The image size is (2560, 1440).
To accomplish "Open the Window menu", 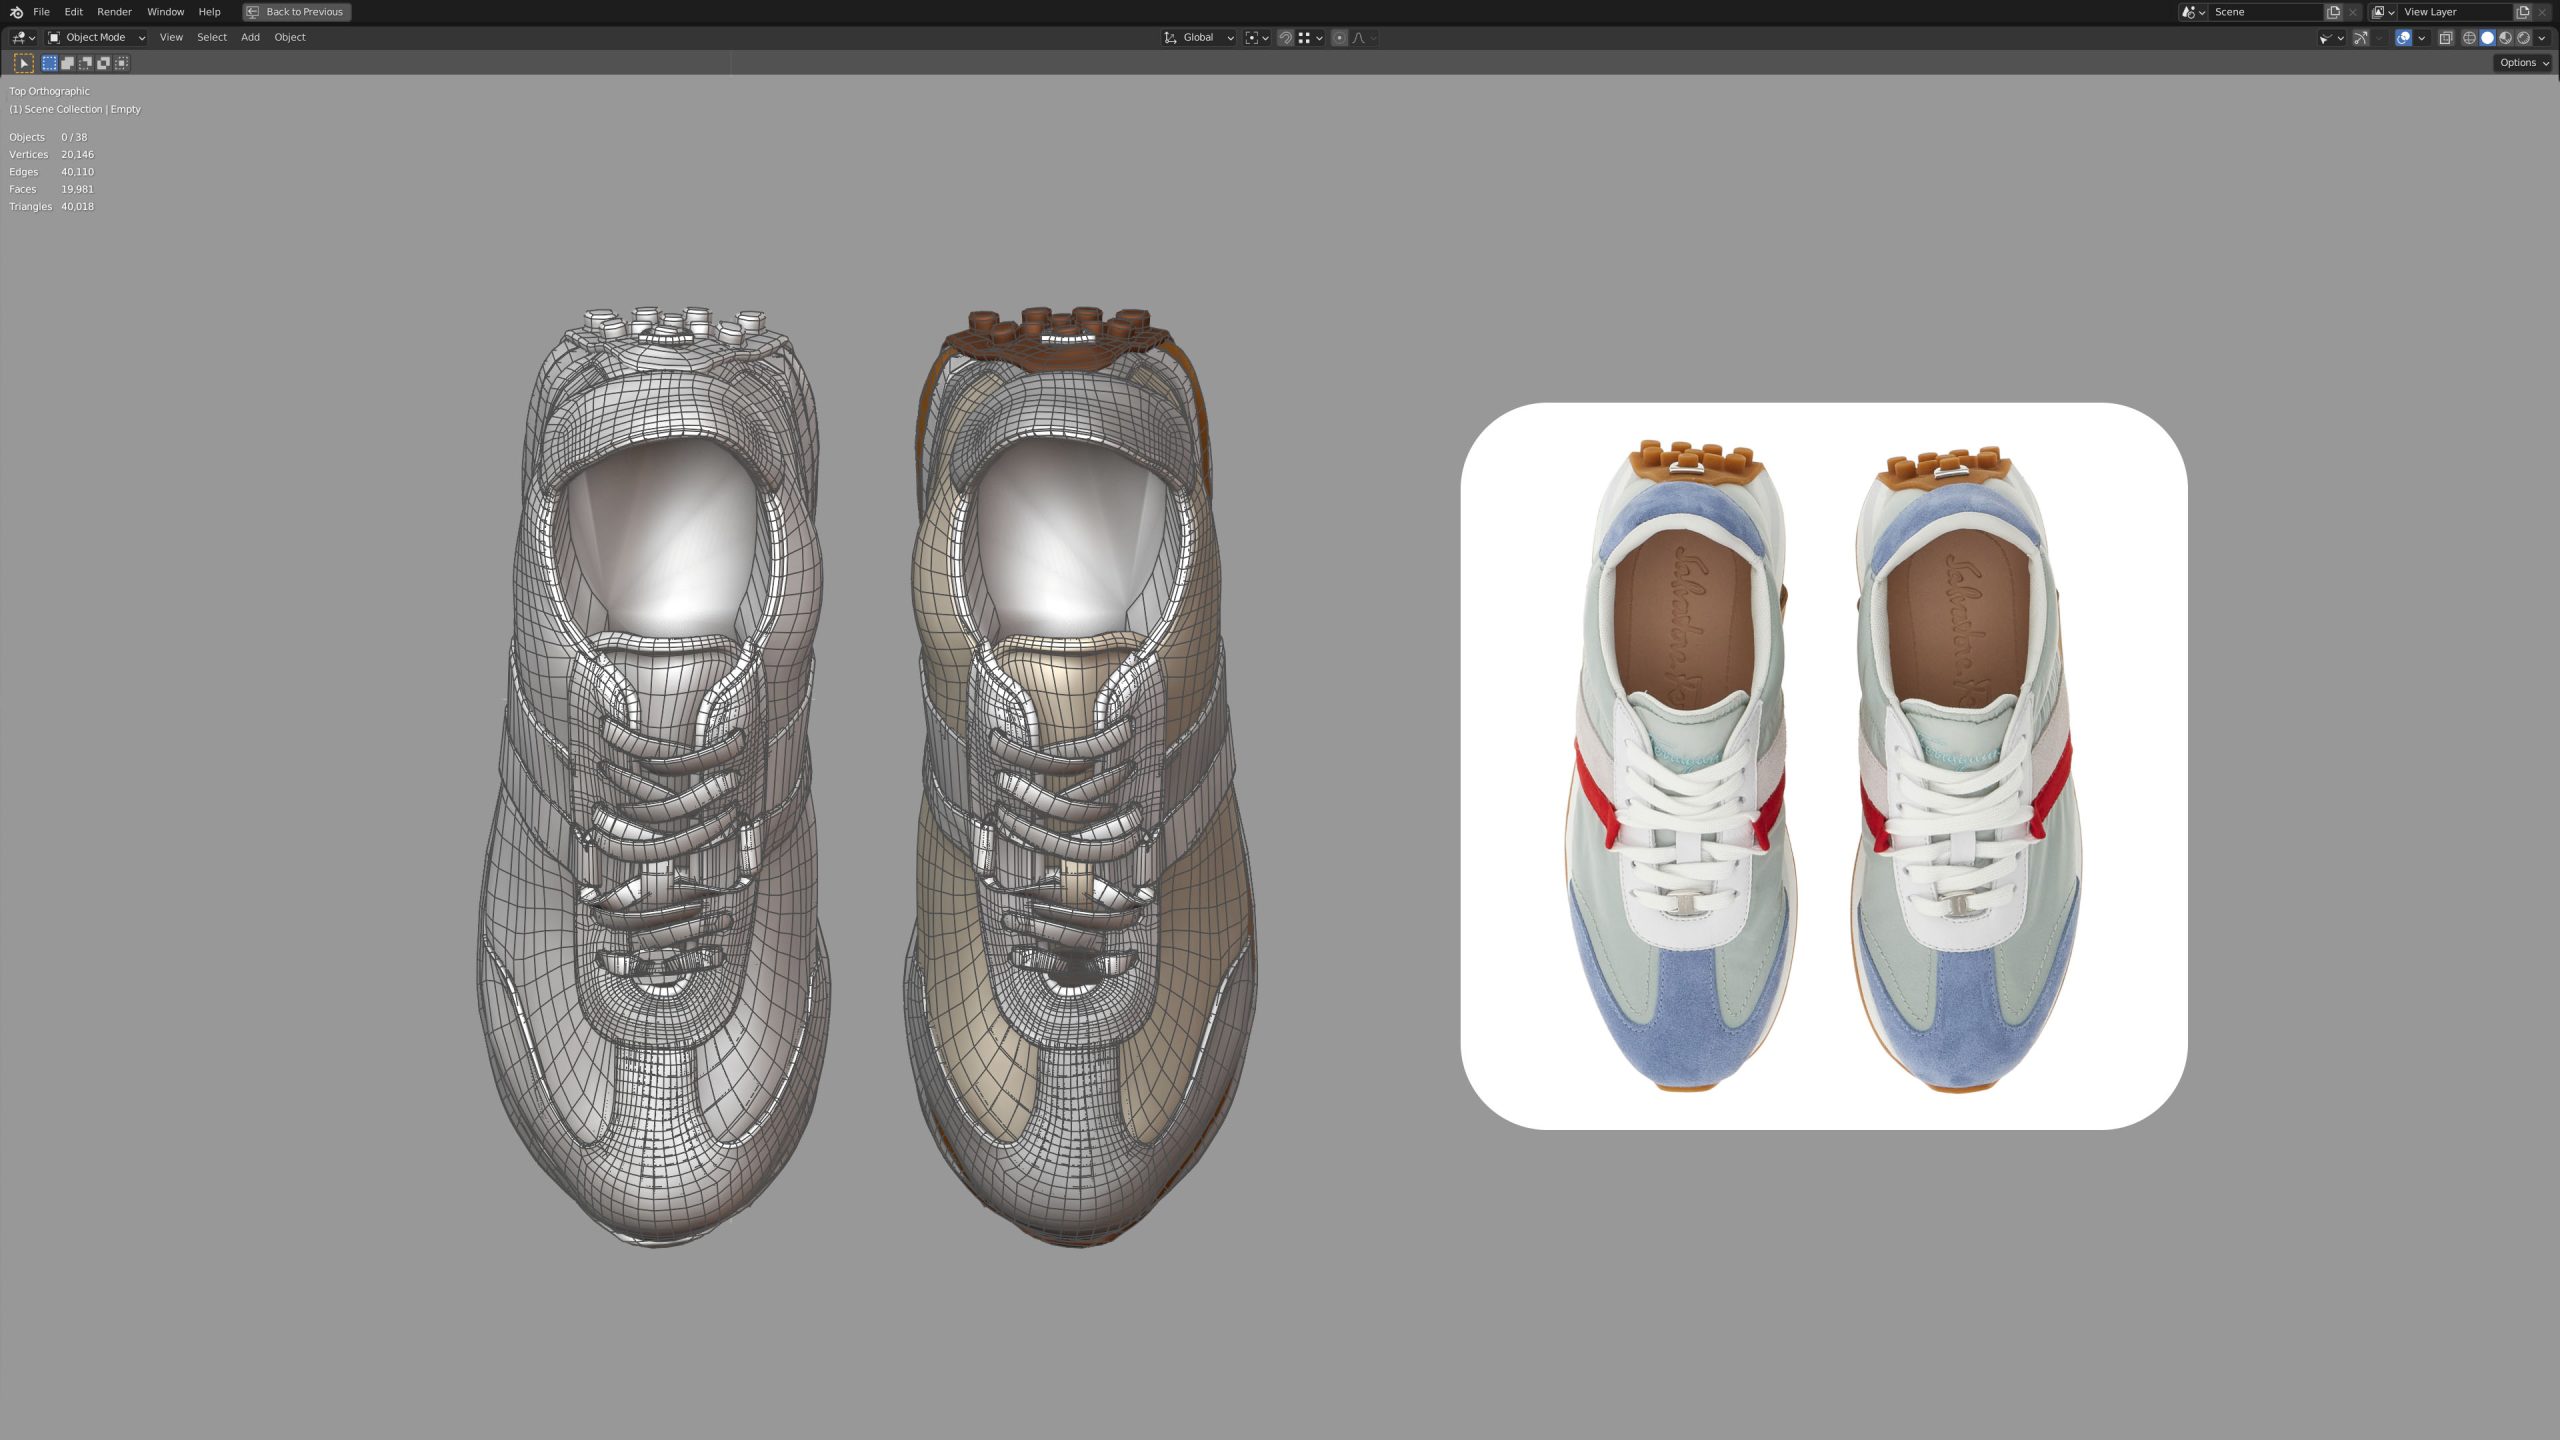I will pos(165,12).
